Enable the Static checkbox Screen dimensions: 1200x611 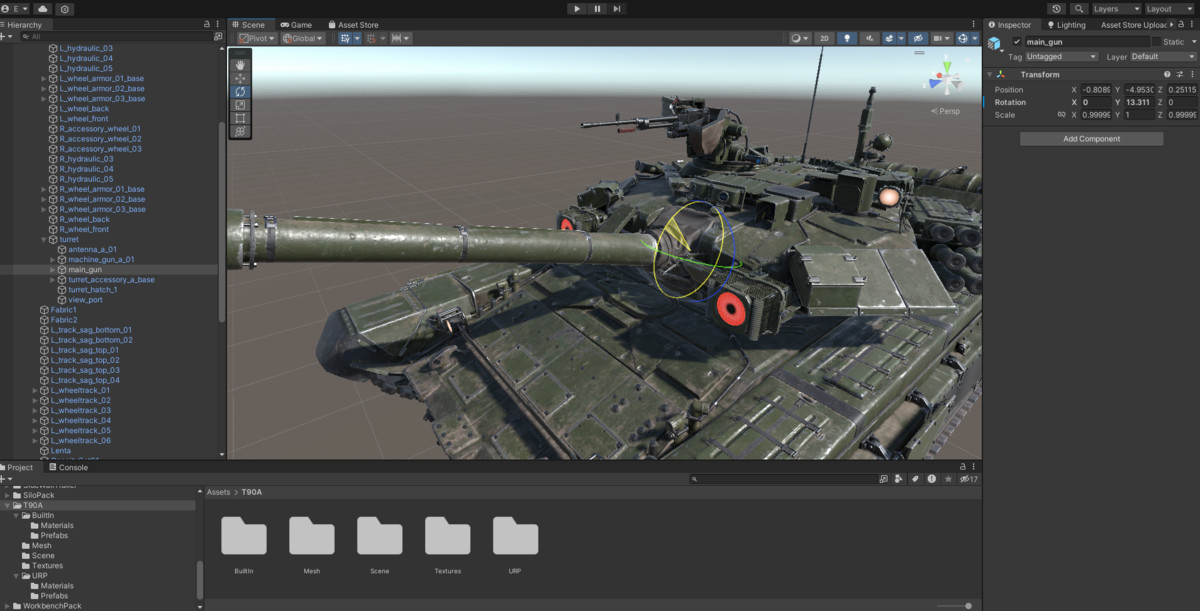pyautogui.click(x=1156, y=42)
